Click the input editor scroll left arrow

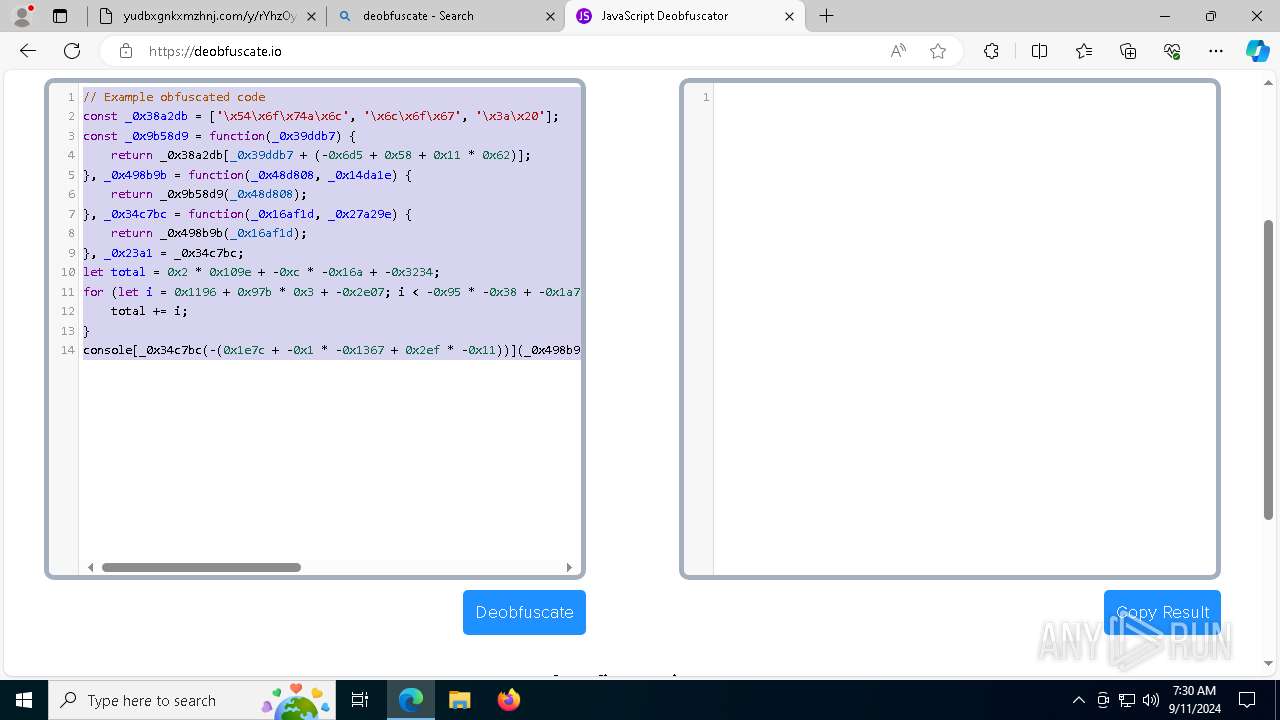(x=90, y=567)
